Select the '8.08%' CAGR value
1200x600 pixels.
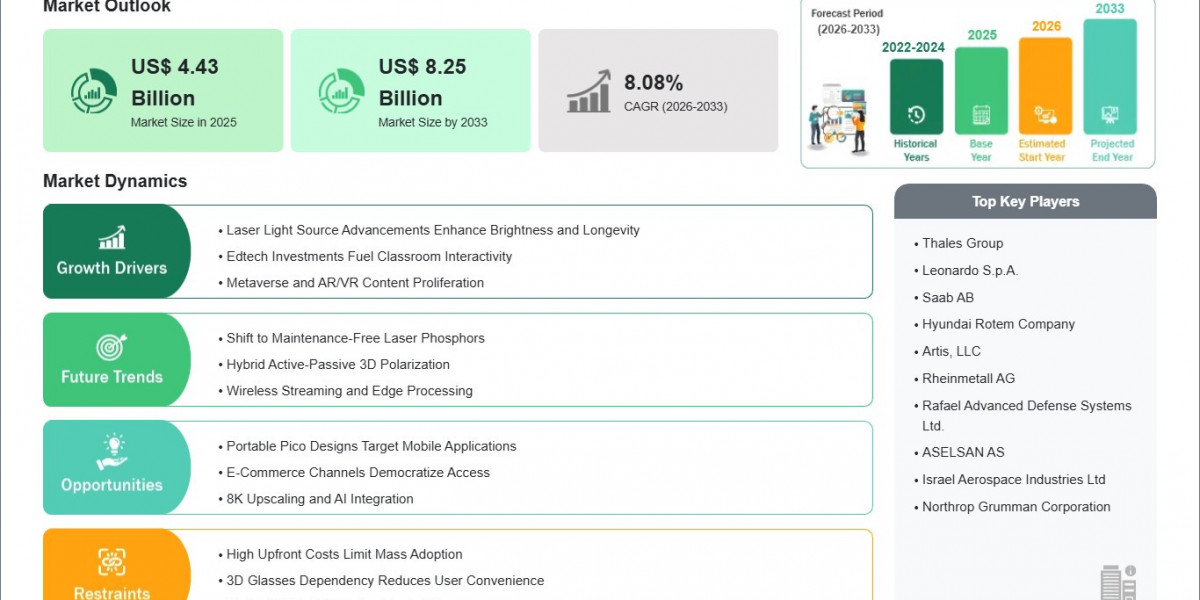point(654,82)
